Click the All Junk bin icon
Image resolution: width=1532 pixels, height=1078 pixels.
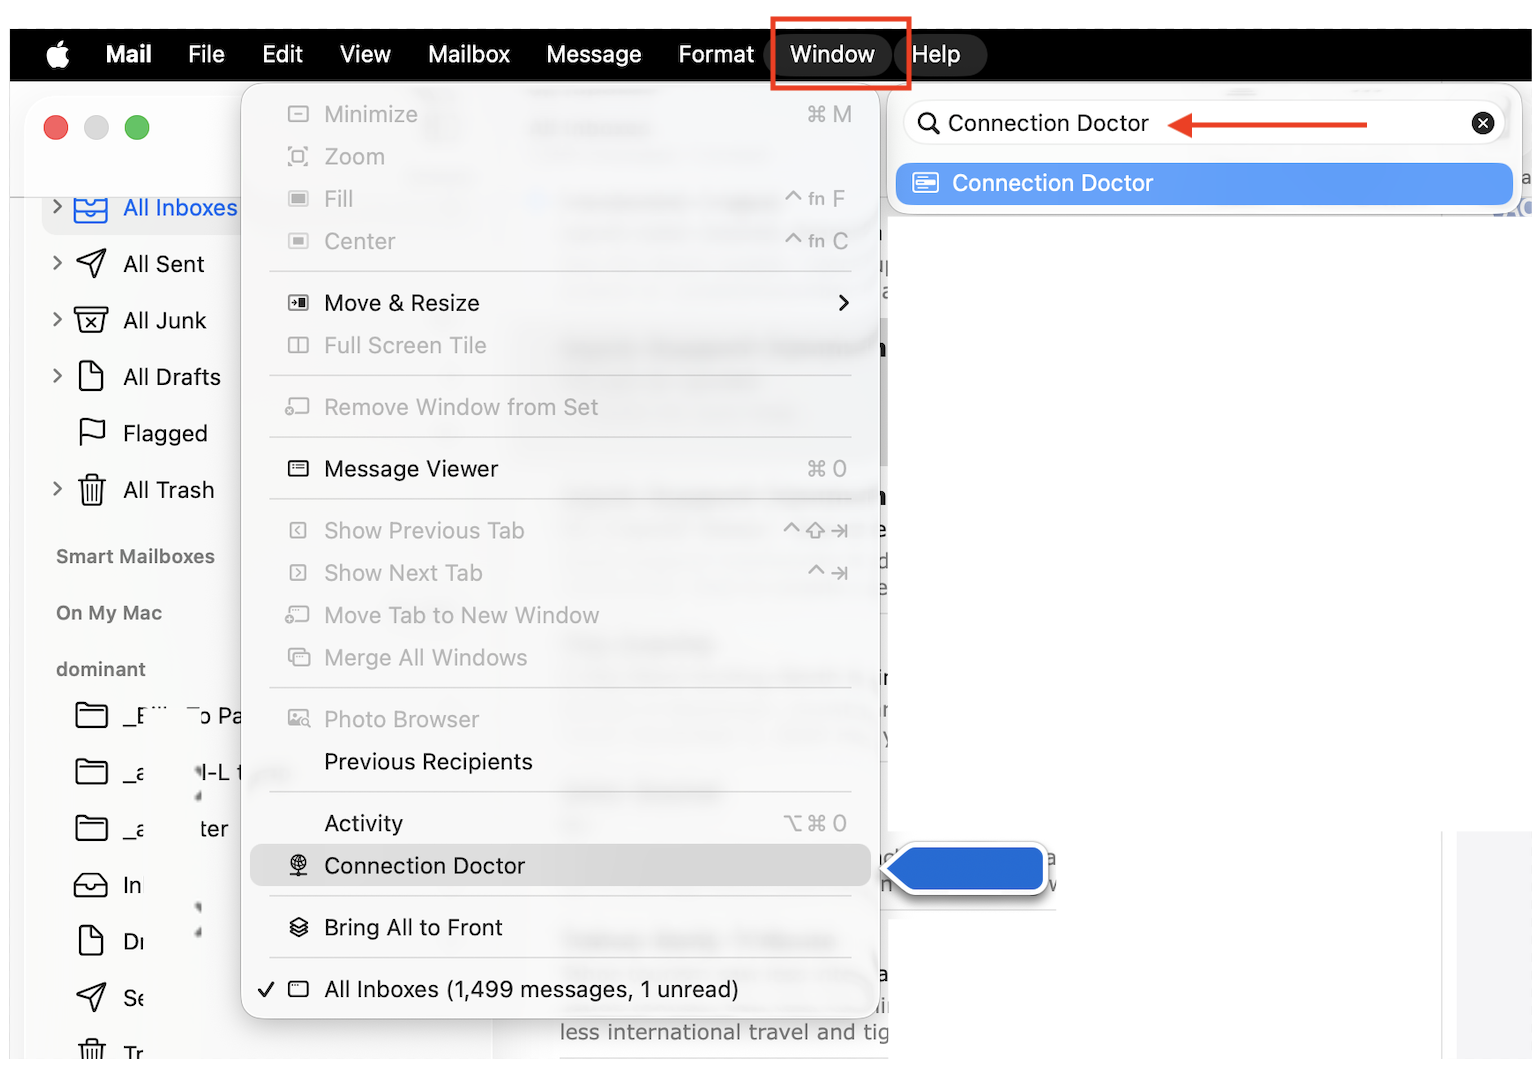point(91,320)
